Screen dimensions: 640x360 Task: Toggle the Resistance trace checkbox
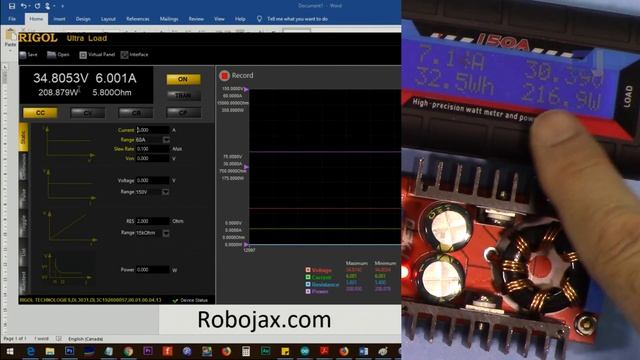[308, 284]
